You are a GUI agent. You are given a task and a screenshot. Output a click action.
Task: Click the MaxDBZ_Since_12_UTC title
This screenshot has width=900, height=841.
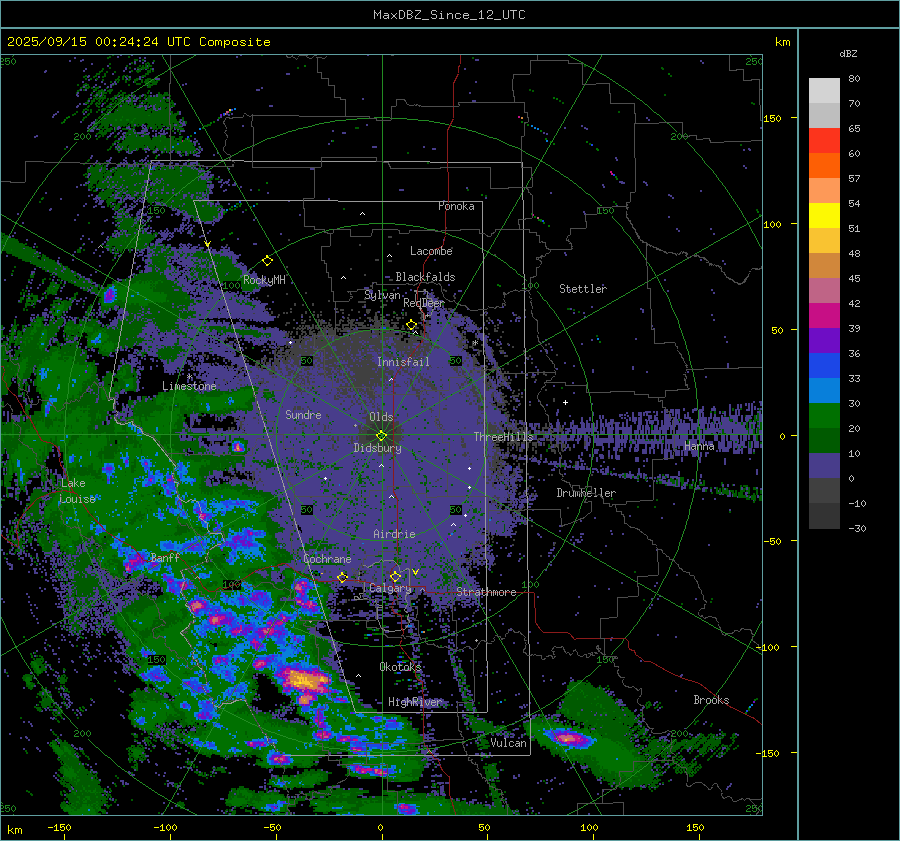449,15
